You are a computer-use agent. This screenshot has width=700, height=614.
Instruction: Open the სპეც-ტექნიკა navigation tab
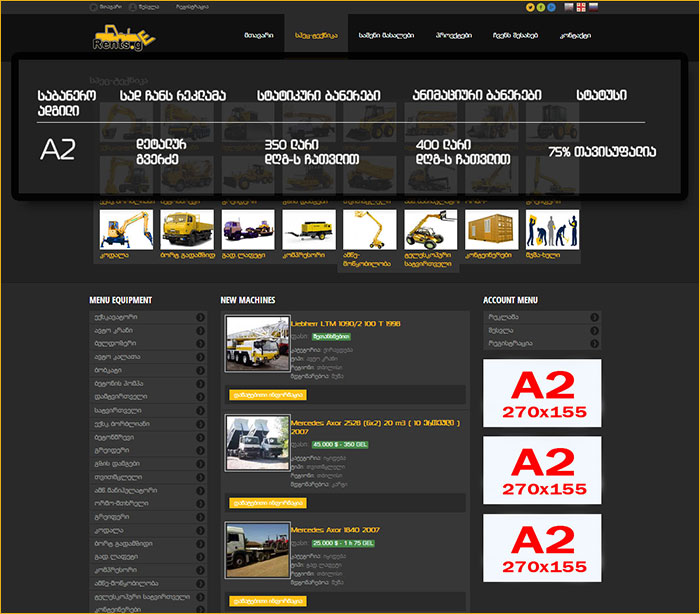pyautogui.click(x=316, y=35)
